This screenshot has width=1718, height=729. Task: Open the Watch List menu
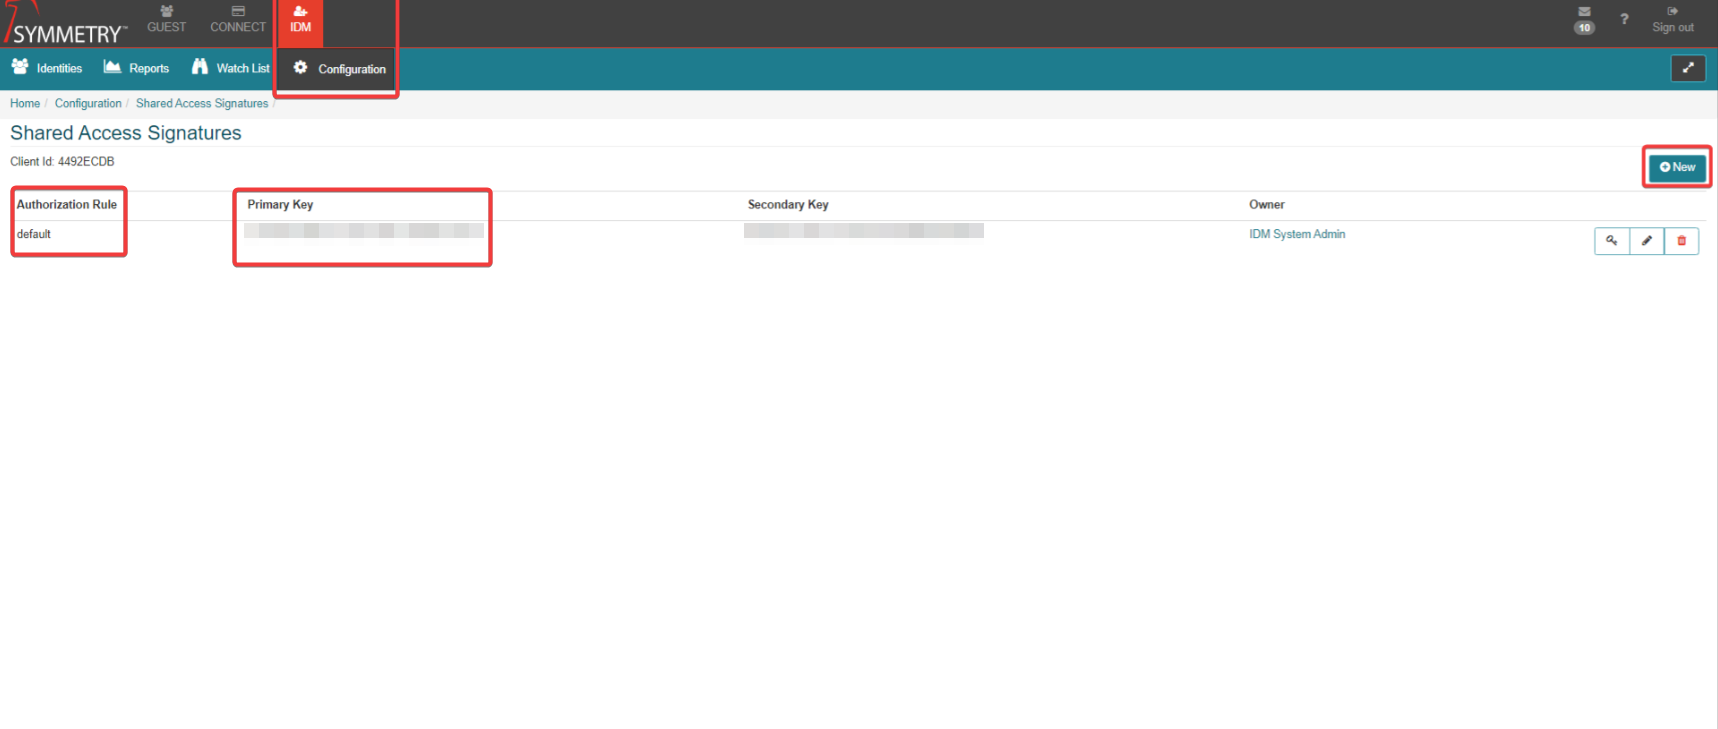[x=231, y=68]
